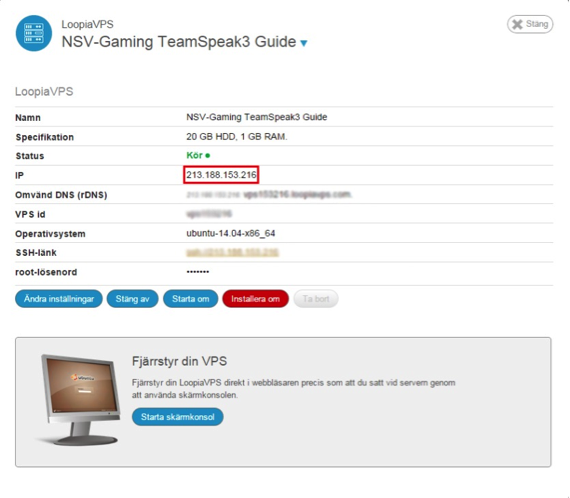Click the Fjärrstyr din VPS heading
This screenshot has height=498, width=570.
[179, 361]
